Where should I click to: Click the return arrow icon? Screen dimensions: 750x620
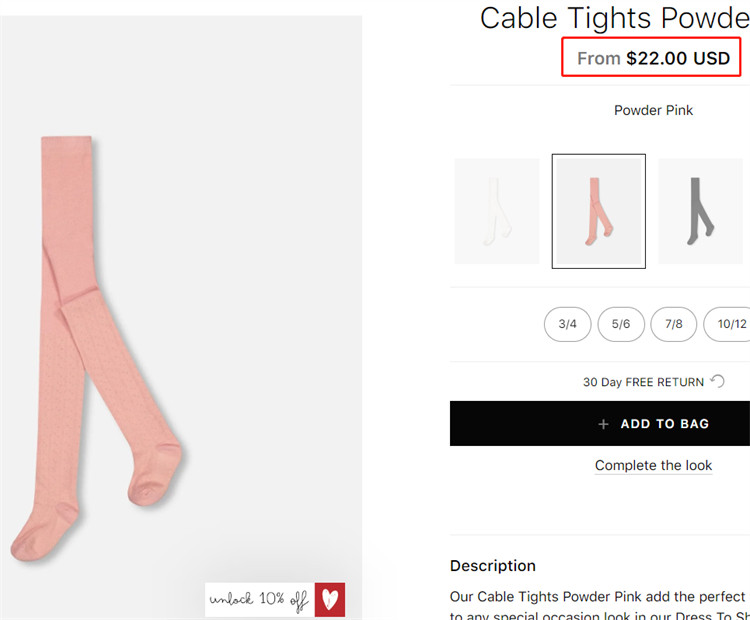[716, 381]
